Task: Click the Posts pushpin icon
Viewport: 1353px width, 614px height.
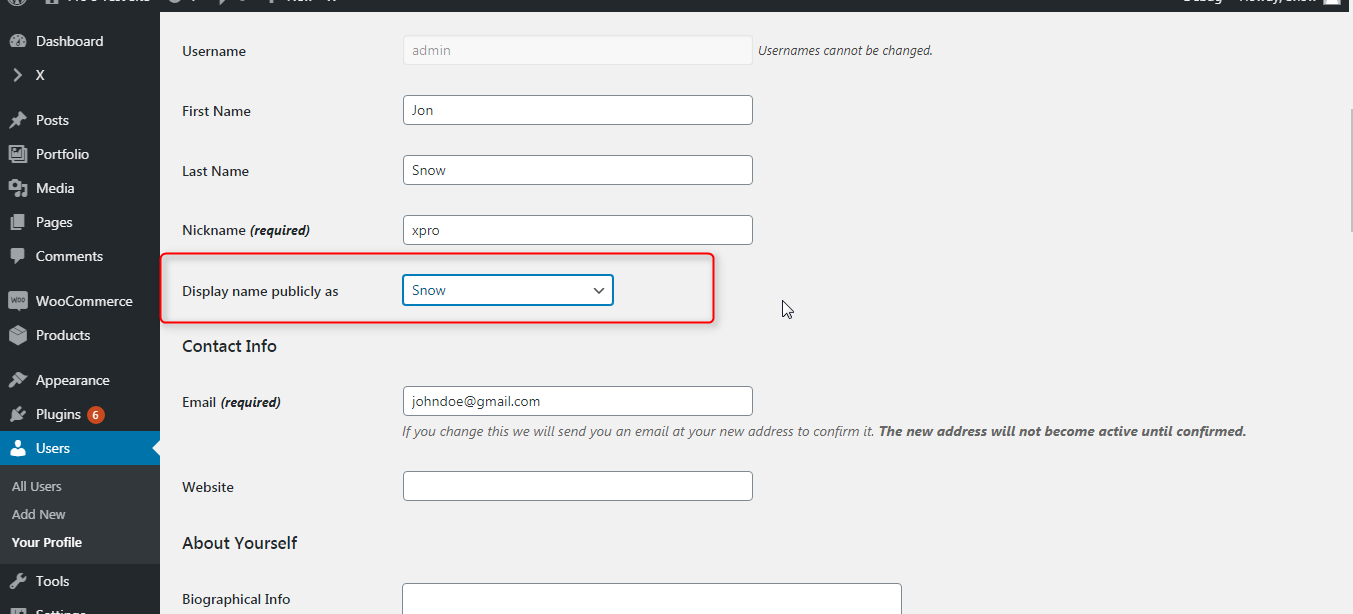Action: (17, 120)
